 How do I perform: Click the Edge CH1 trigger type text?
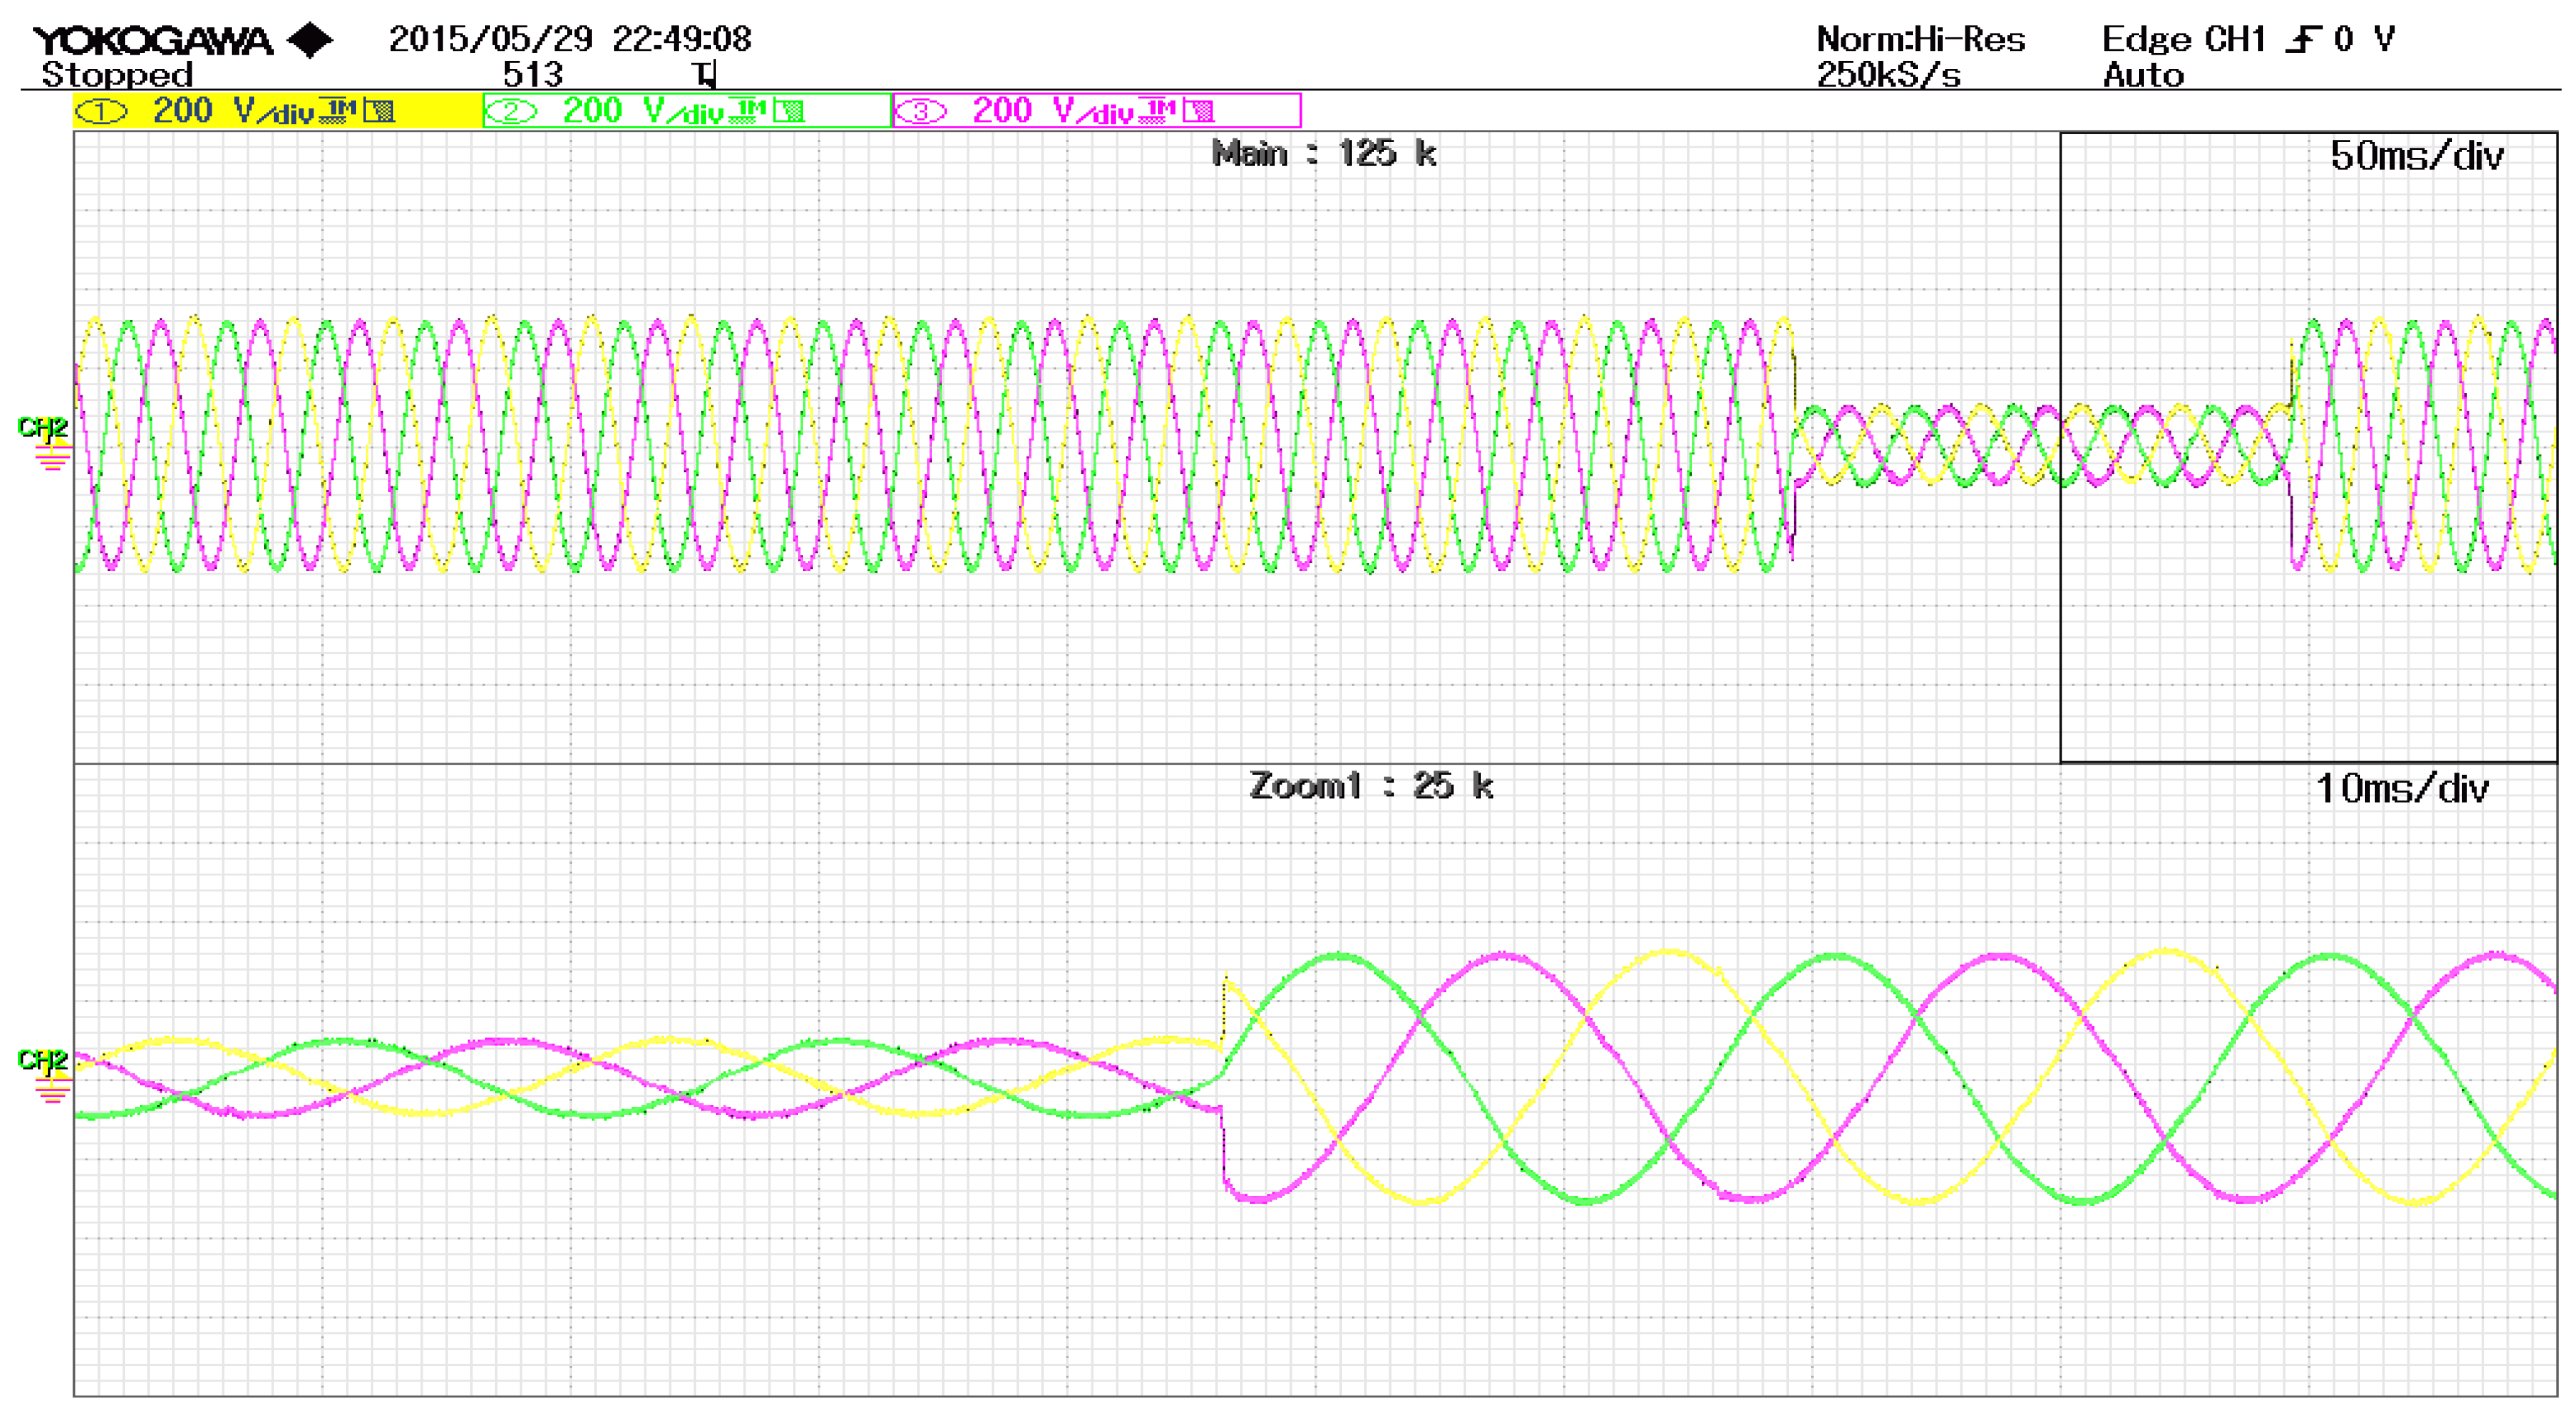coord(2184,39)
